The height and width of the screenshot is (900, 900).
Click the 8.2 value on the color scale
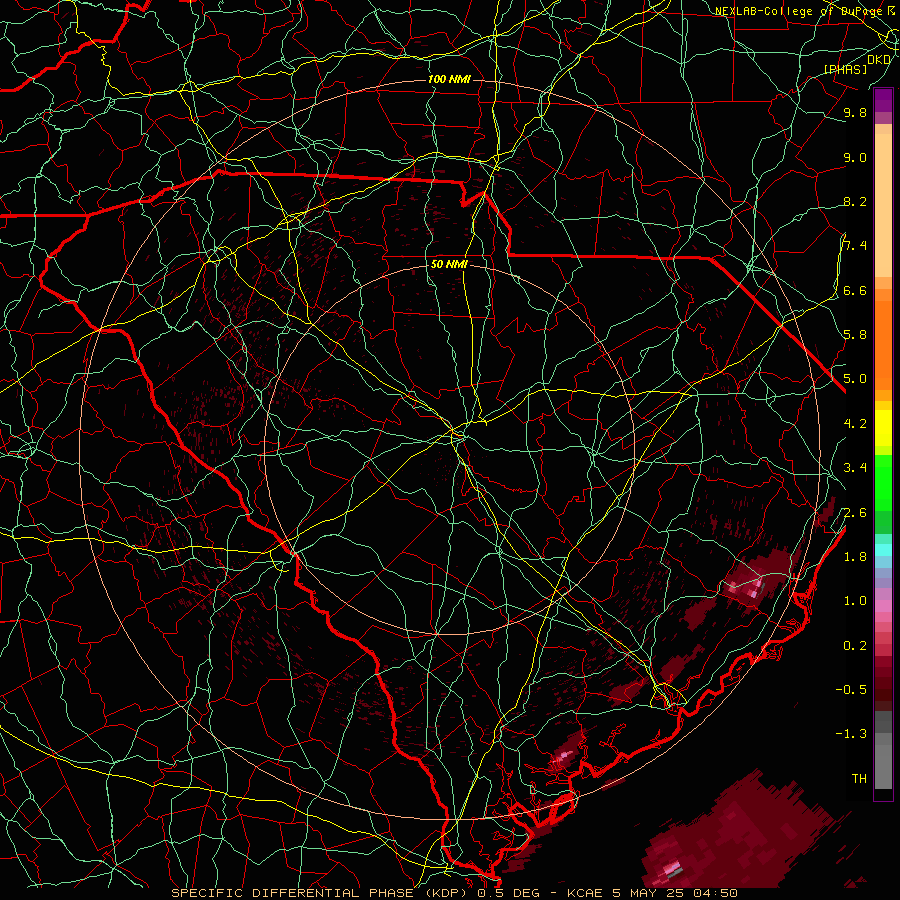(x=855, y=201)
